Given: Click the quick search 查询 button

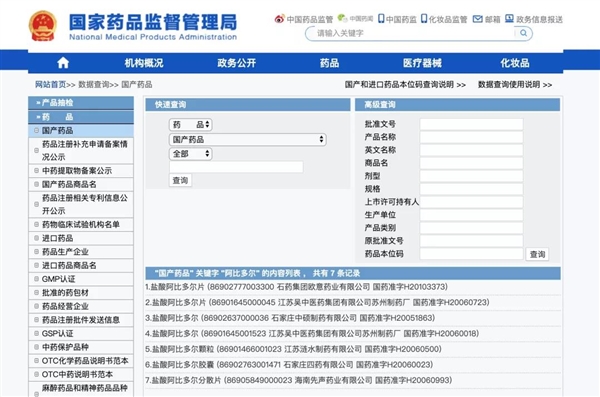Looking at the screenshot, I should 180,180.
